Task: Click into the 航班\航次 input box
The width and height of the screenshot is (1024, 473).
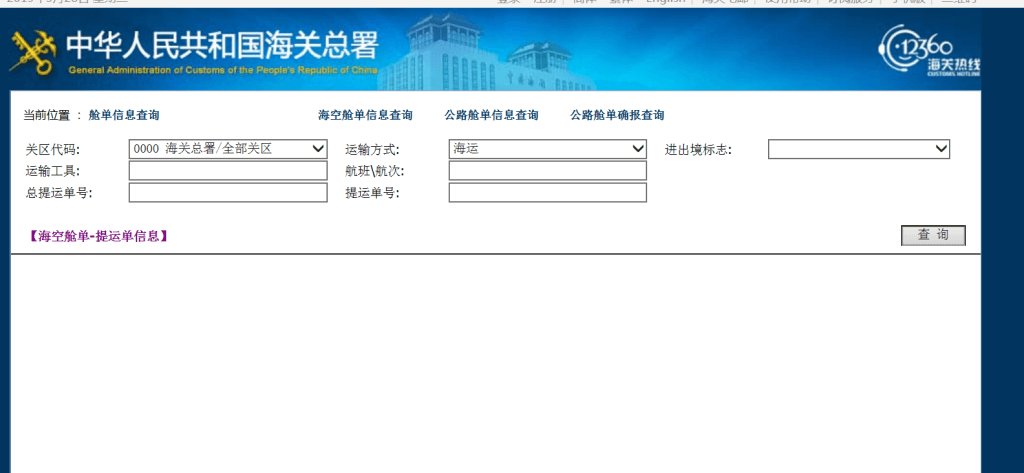Action: click(547, 171)
